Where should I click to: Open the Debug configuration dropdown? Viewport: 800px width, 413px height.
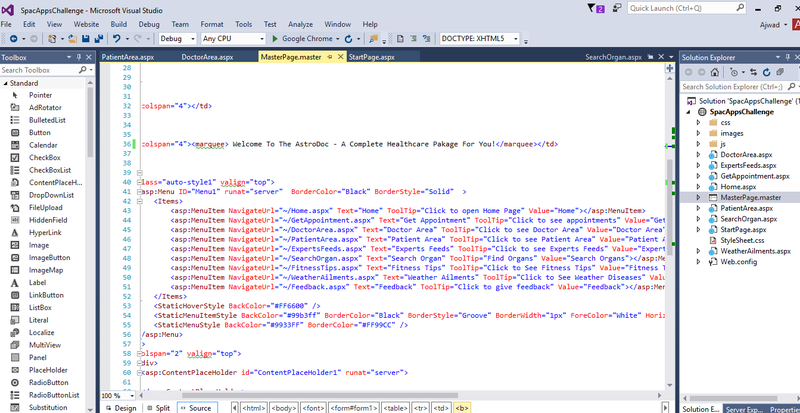[x=178, y=39]
